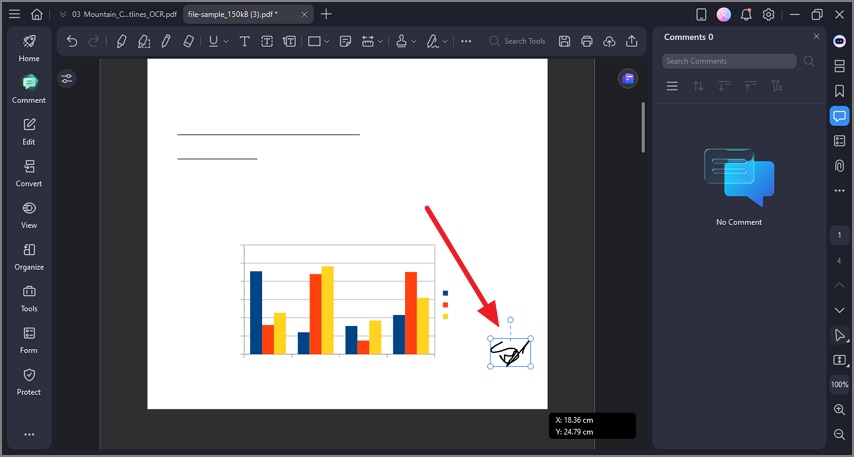Select the Stamp tool
854x457 pixels.
tap(401, 41)
